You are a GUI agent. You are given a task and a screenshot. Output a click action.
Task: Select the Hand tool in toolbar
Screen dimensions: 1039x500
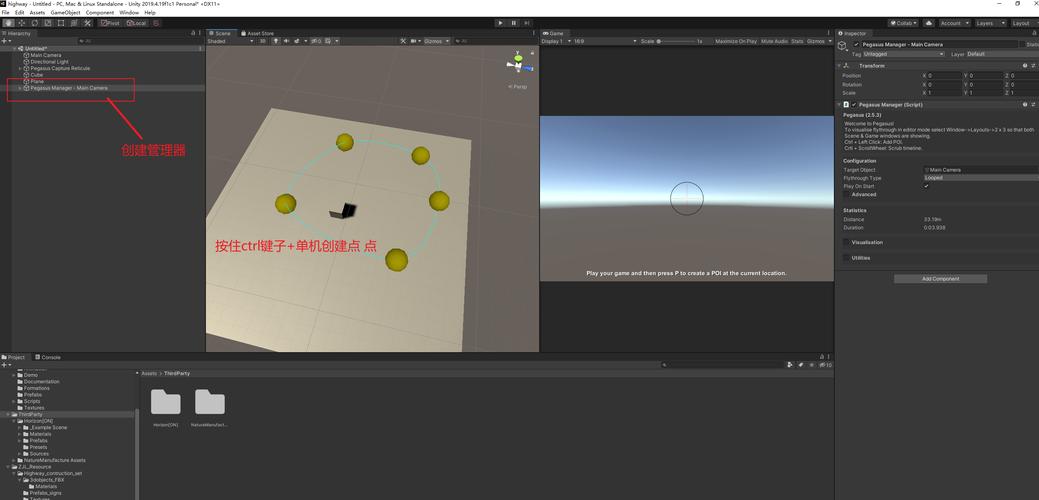coord(8,23)
